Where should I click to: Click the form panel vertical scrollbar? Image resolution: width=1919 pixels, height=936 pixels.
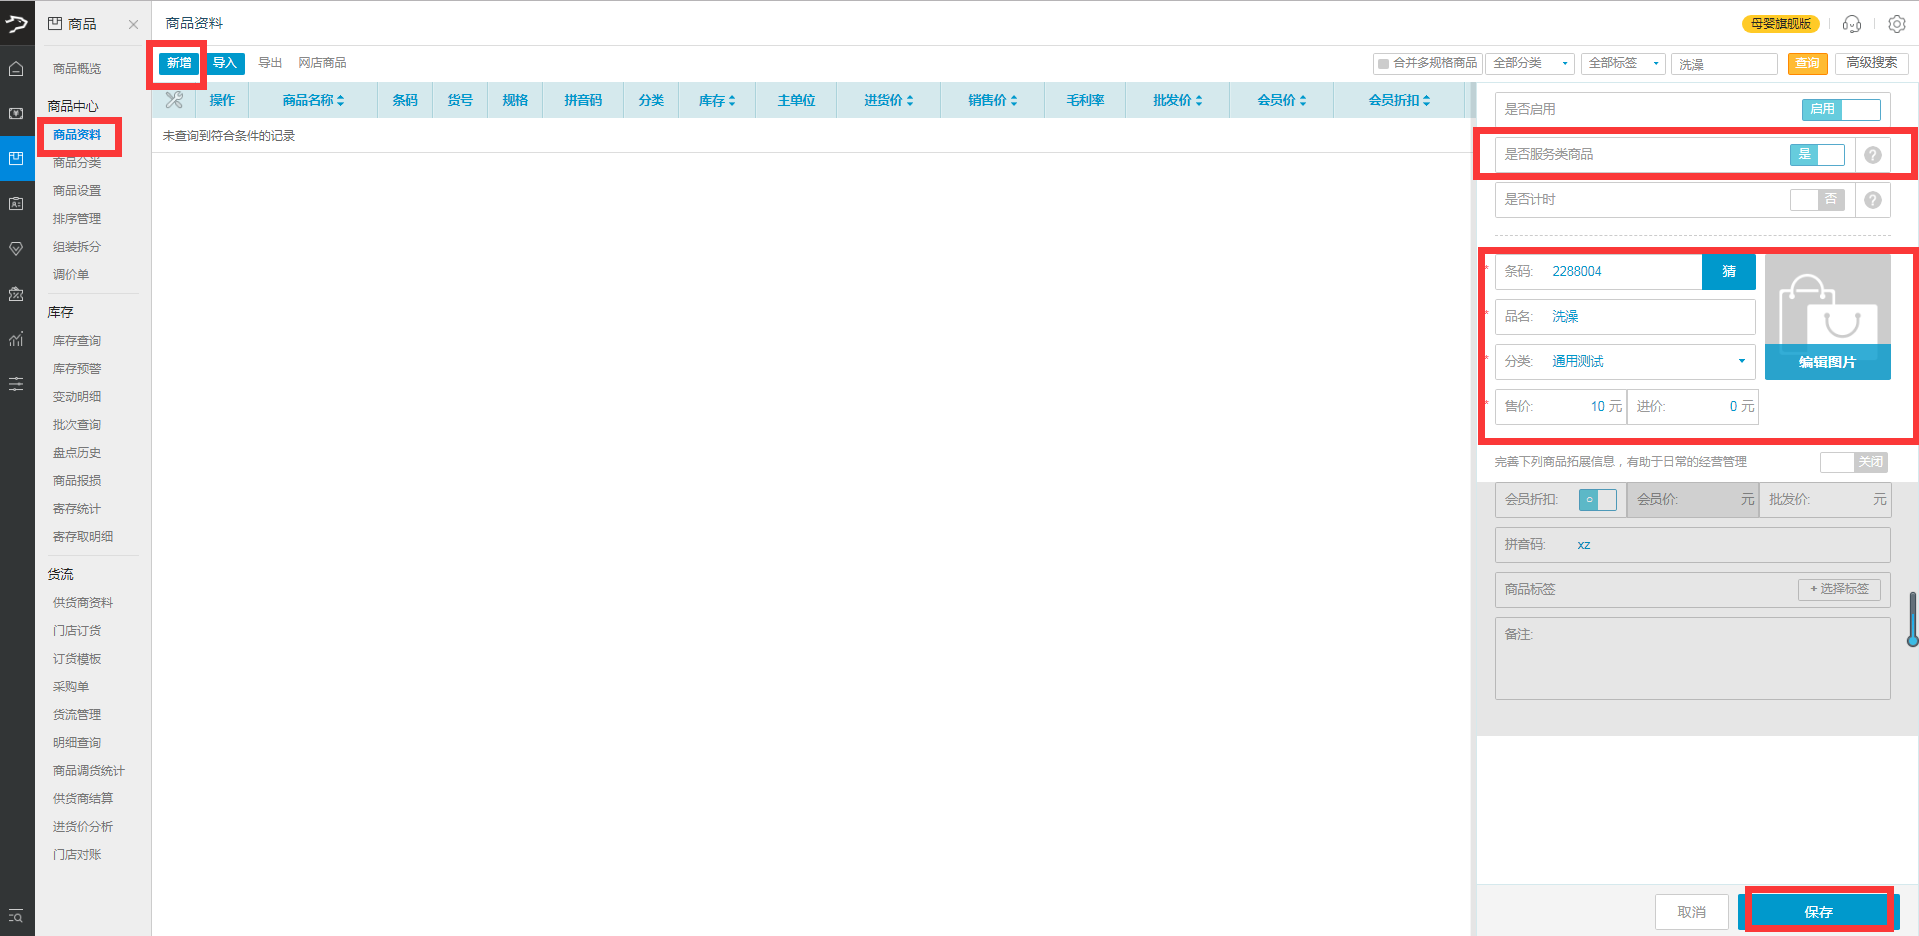pos(1912,620)
